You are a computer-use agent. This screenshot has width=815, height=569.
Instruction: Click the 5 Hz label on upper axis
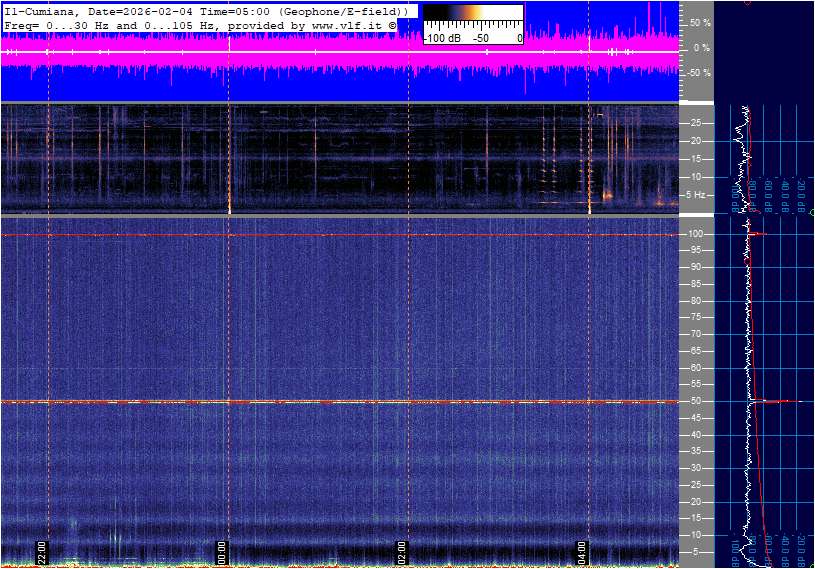click(697, 194)
